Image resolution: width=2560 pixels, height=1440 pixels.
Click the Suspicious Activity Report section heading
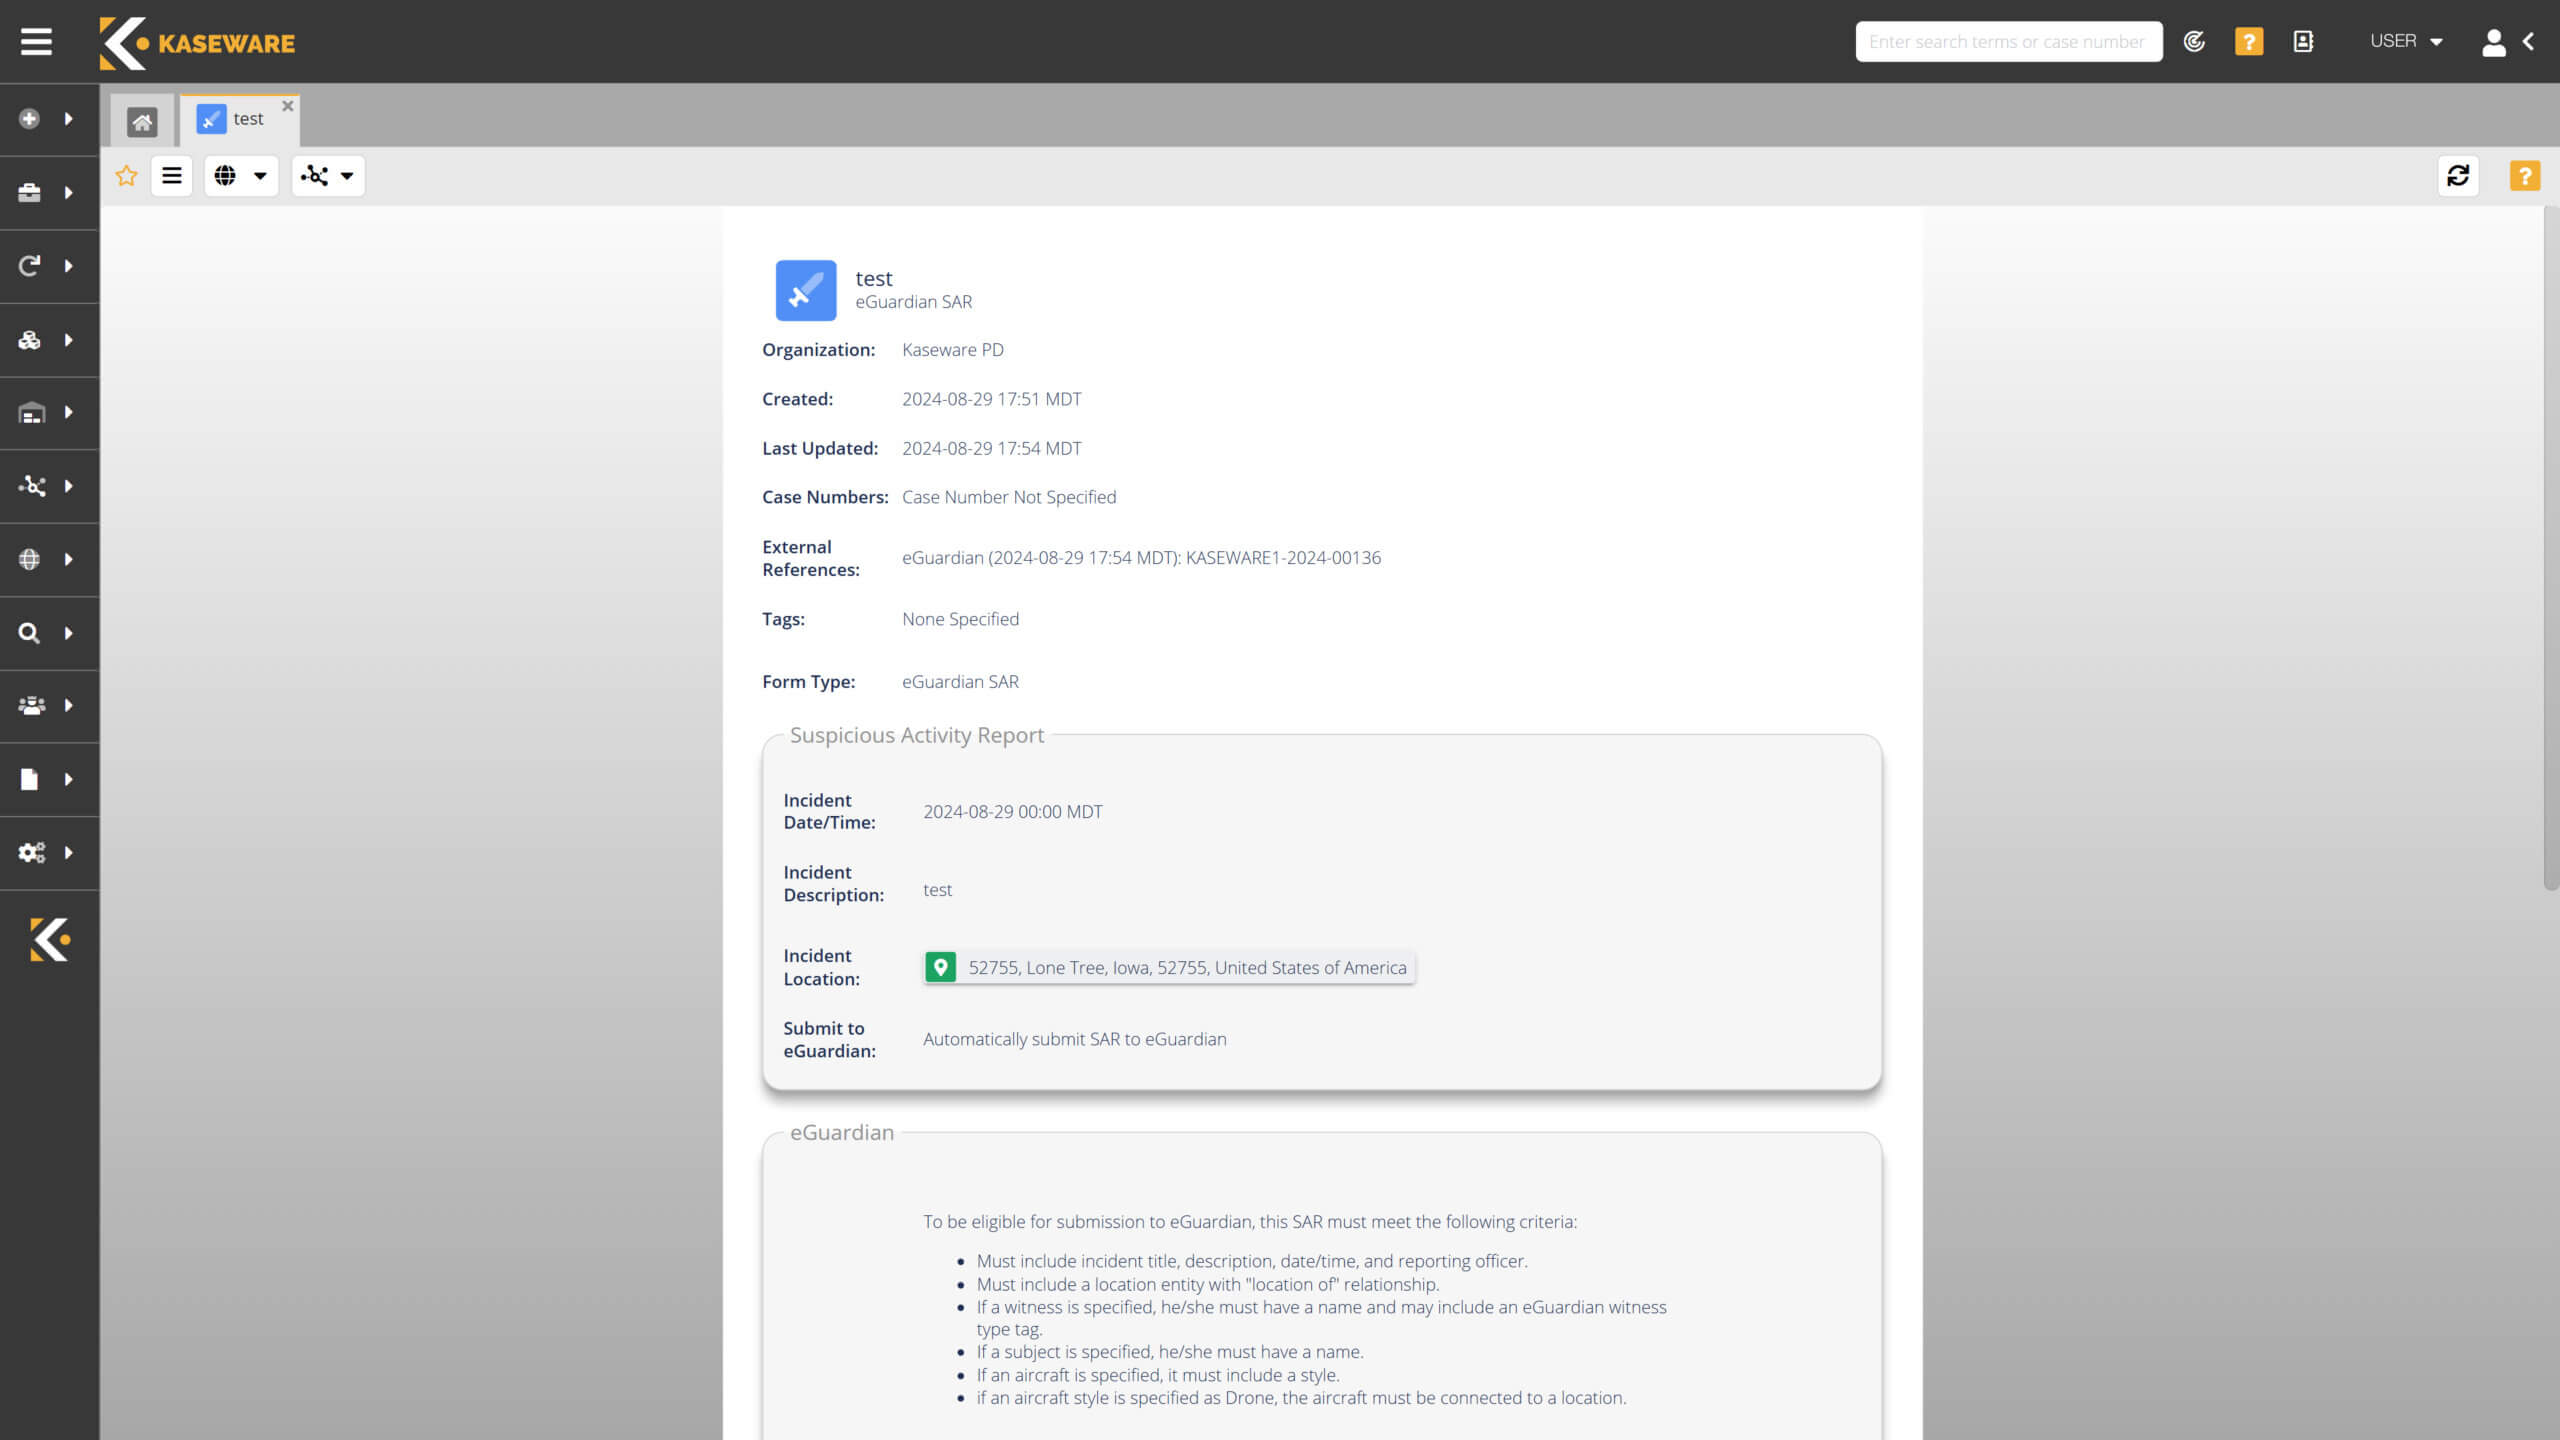tap(916, 735)
